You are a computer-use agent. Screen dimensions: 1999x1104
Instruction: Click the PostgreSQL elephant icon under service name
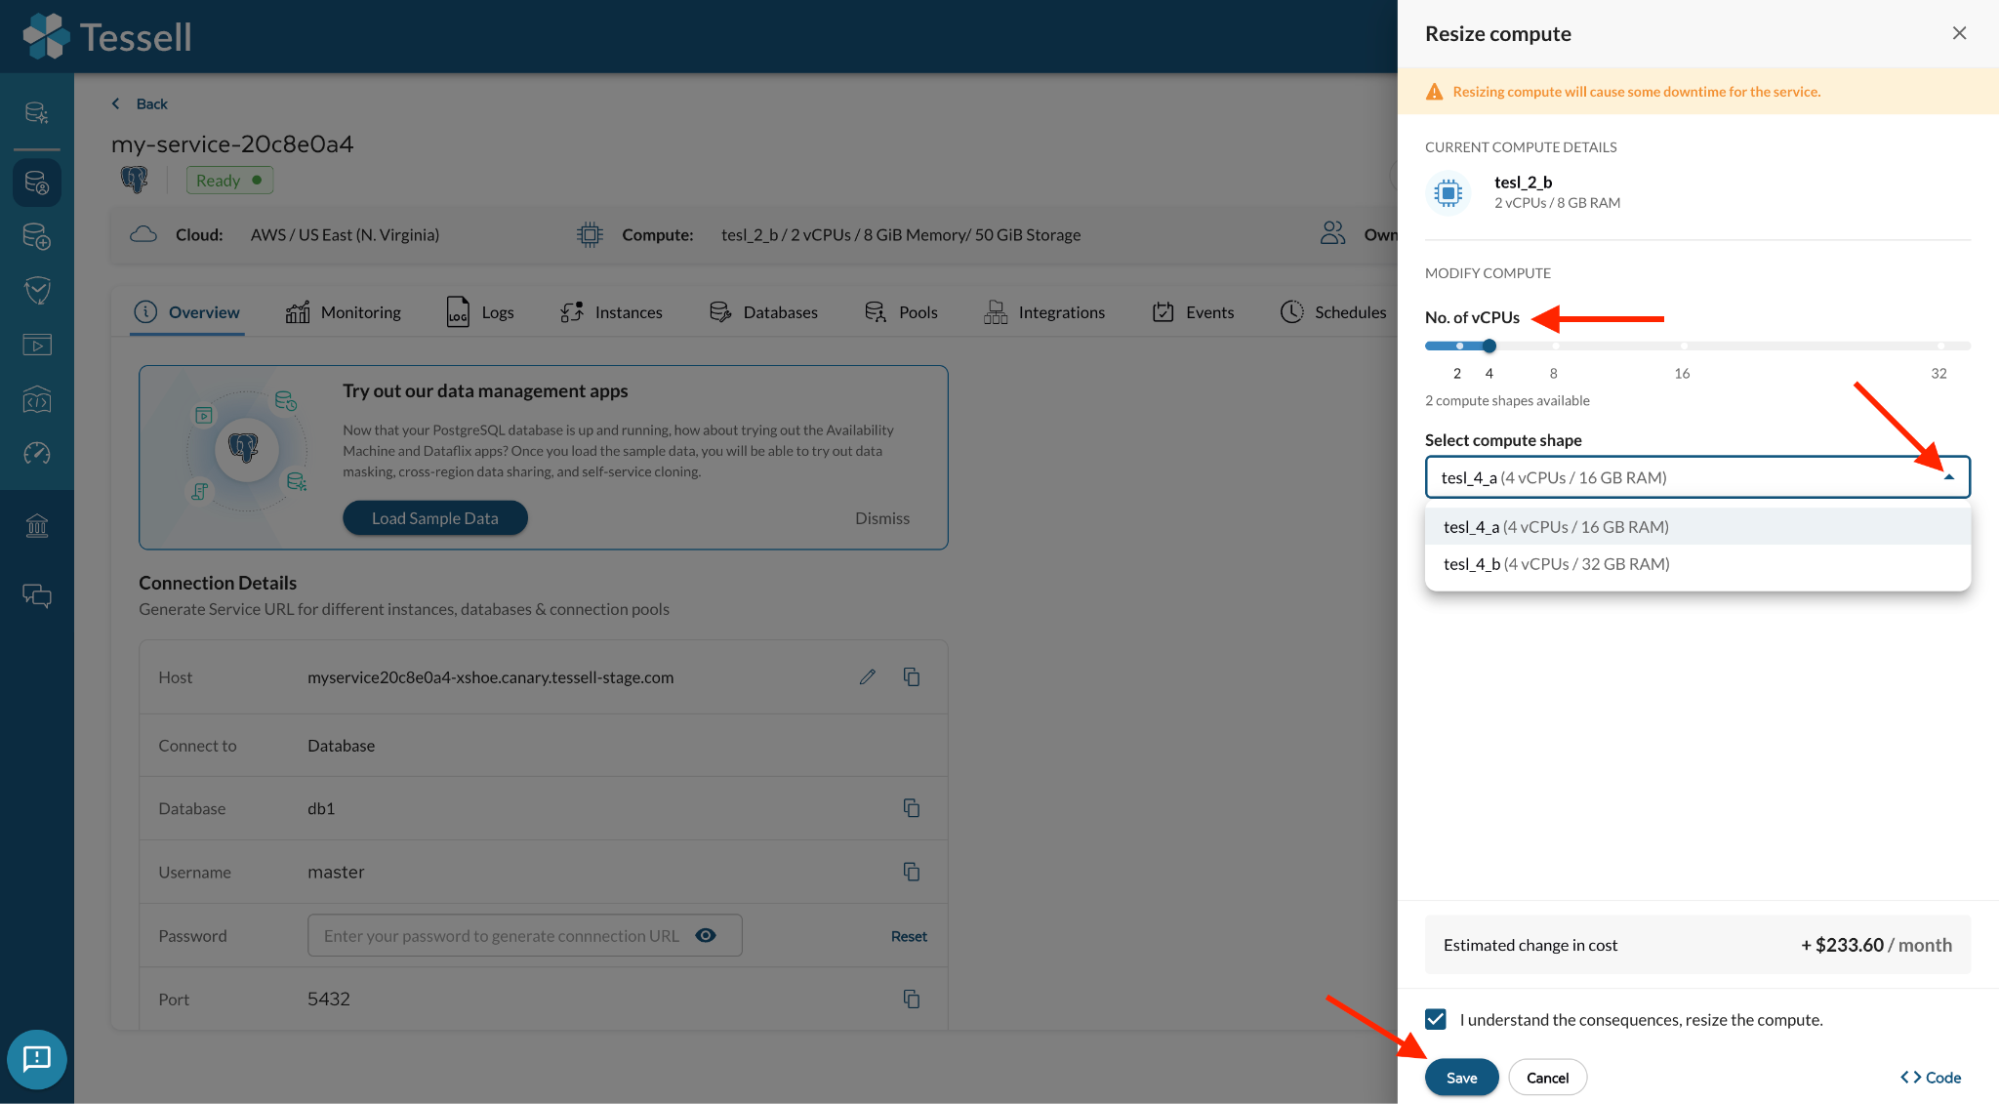(x=134, y=180)
